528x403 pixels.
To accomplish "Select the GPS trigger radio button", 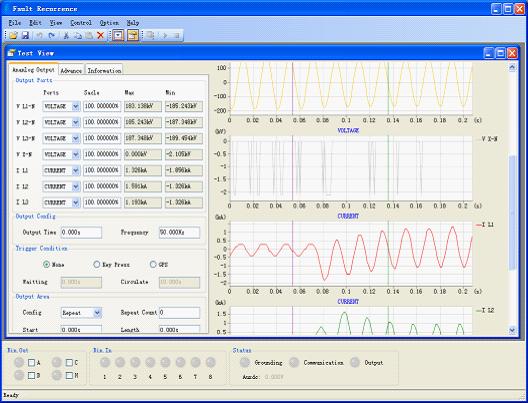I will 153,265.
